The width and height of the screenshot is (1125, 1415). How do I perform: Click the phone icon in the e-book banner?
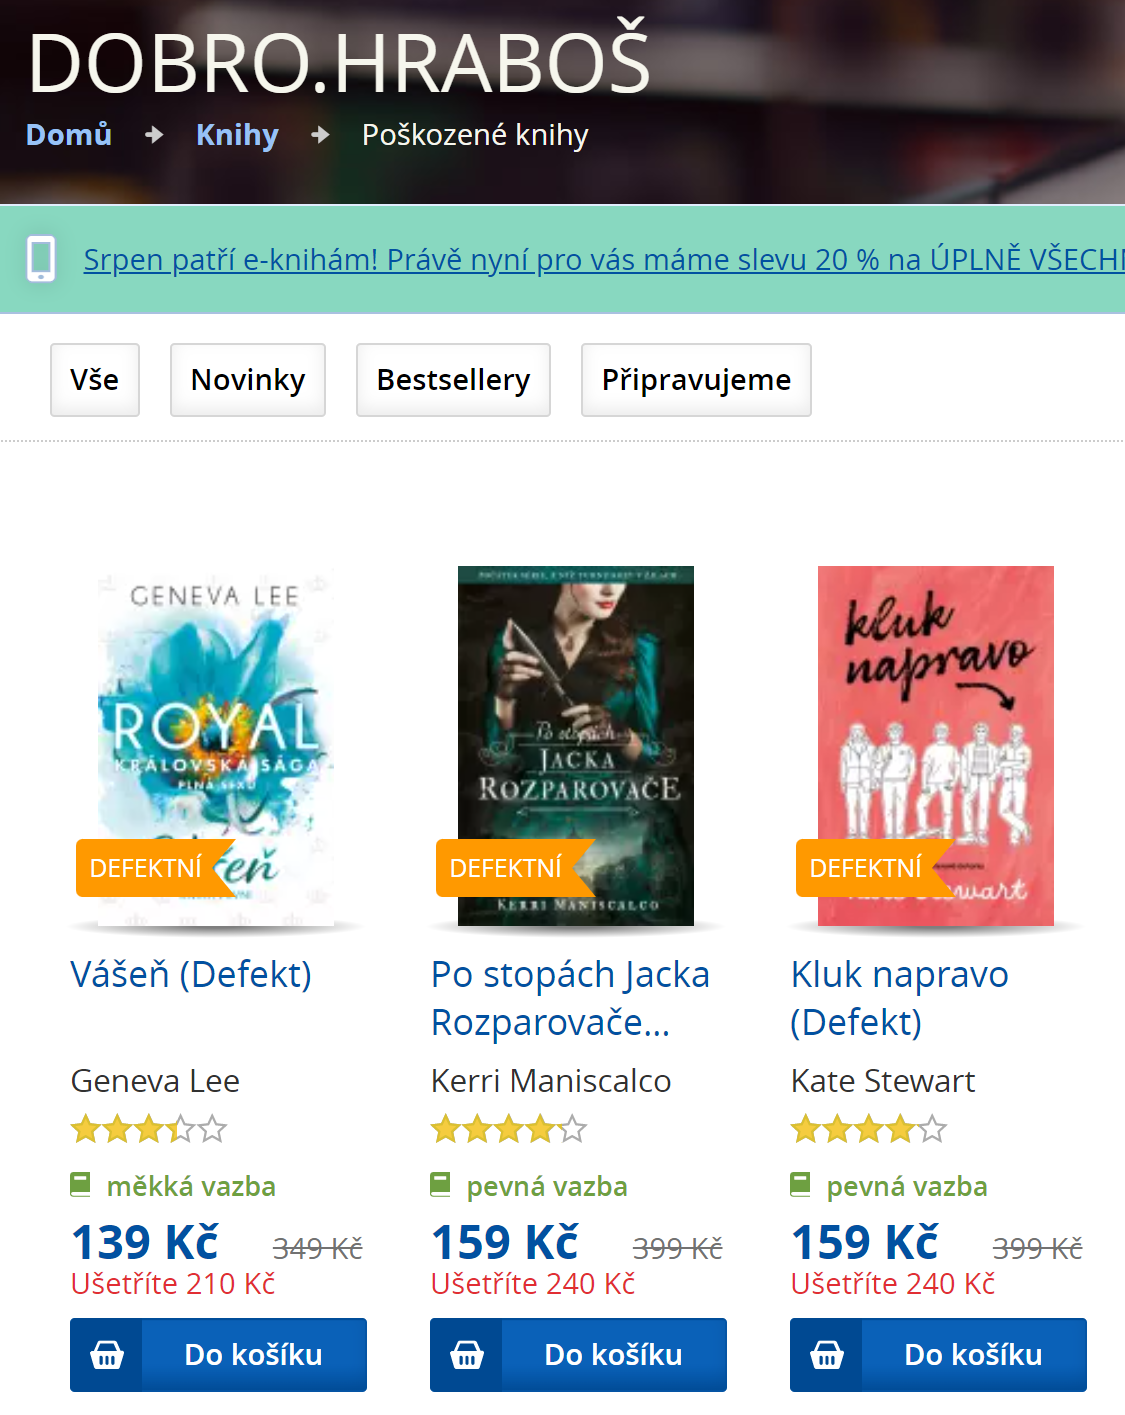click(x=41, y=259)
